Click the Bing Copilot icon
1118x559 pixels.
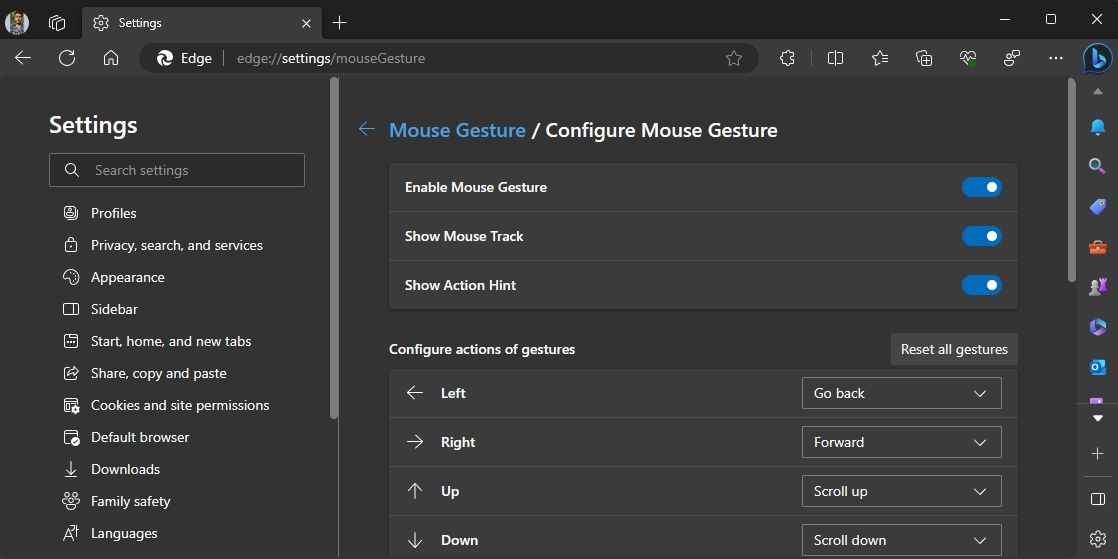[1097, 59]
